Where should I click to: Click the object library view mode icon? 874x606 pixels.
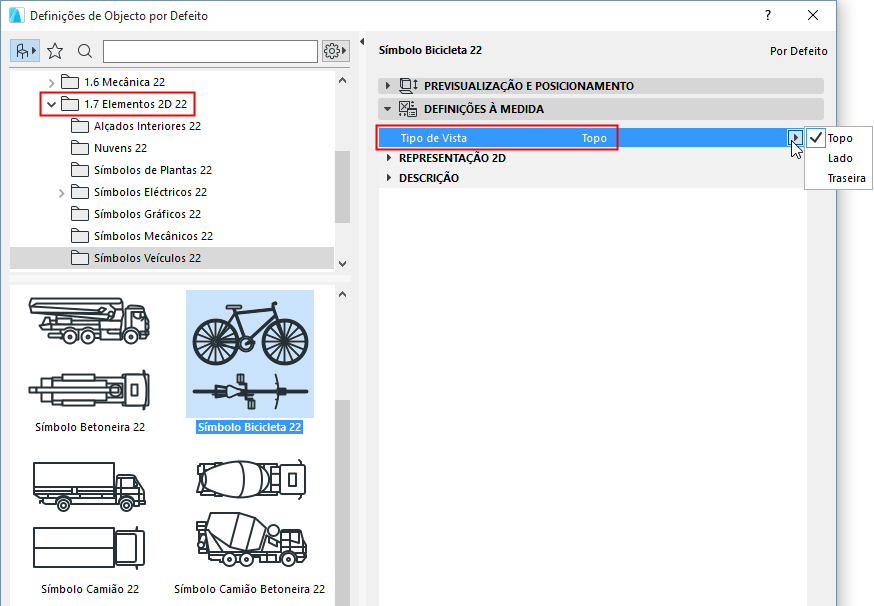click(x=25, y=51)
